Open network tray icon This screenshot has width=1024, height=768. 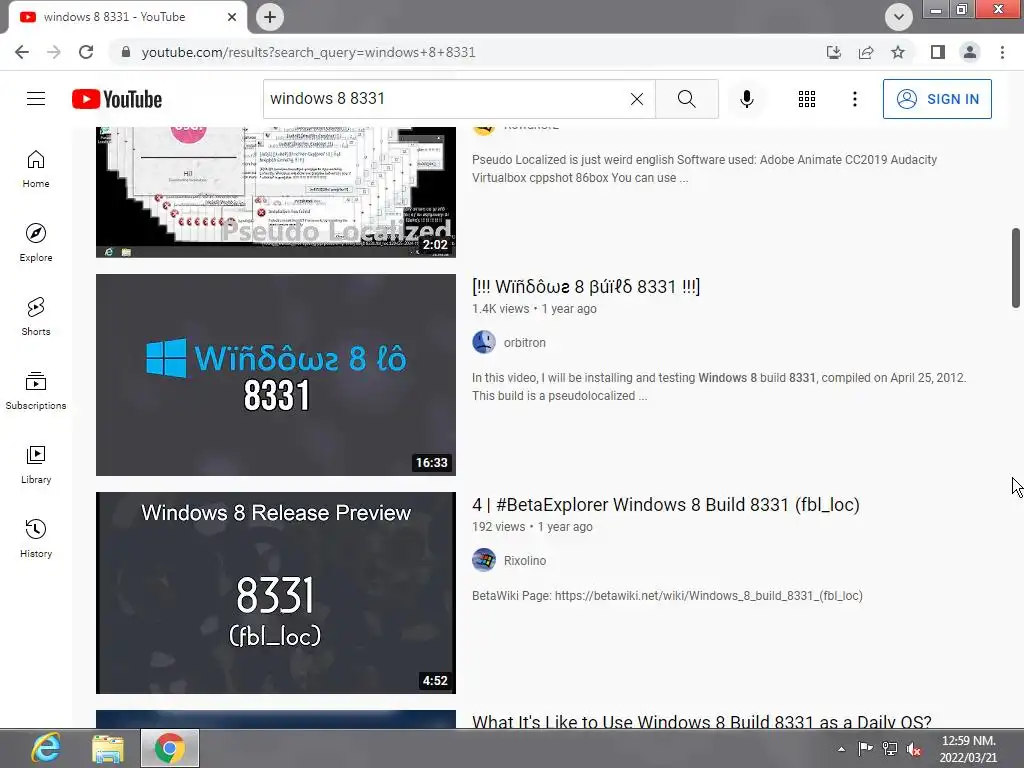point(889,748)
